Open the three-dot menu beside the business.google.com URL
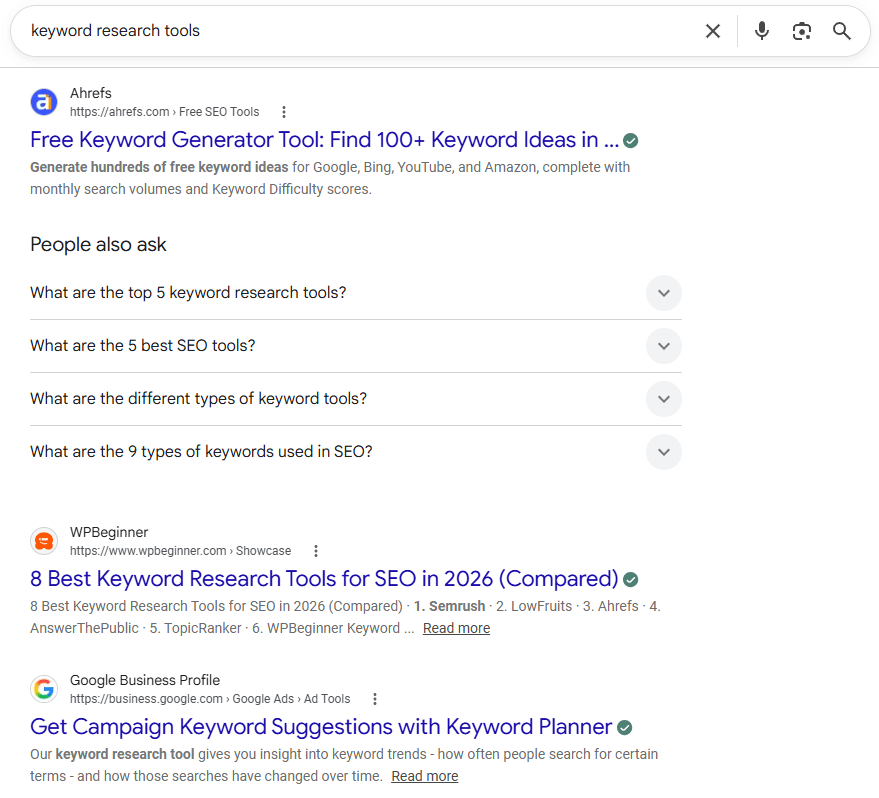Image resolution: width=879 pixels, height=798 pixels. pos(374,699)
